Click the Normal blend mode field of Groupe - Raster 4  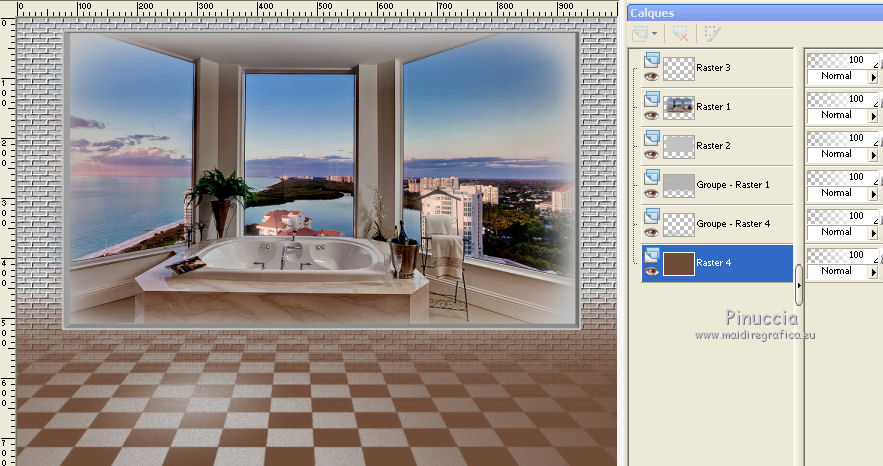pos(837,232)
